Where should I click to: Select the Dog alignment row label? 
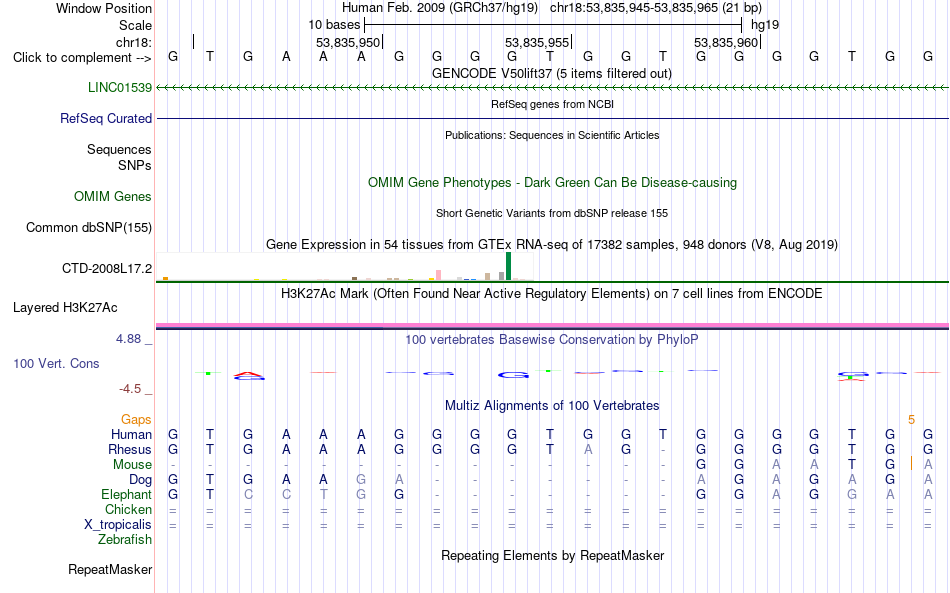coord(141,480)
